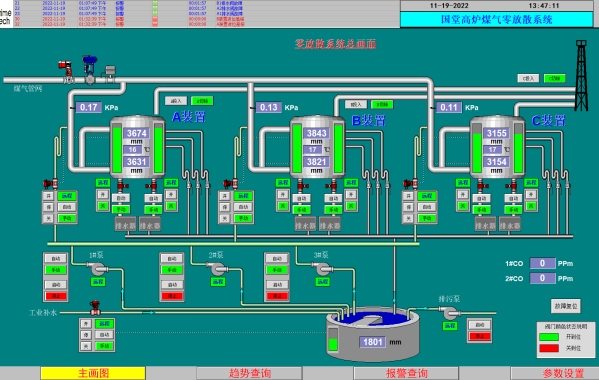Toggle 远程 on C装置 water valve panel
The image size is (599, 380).
(427, 196)
